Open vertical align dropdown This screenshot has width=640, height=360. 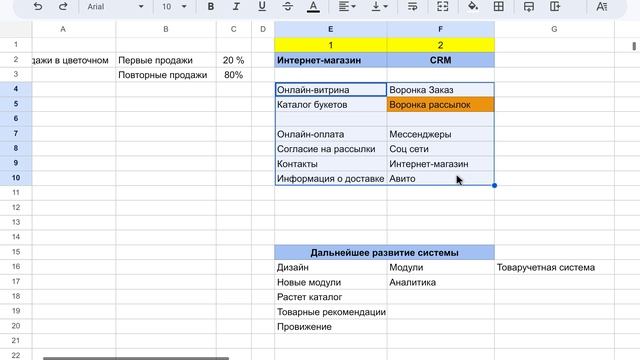[379, 7]
